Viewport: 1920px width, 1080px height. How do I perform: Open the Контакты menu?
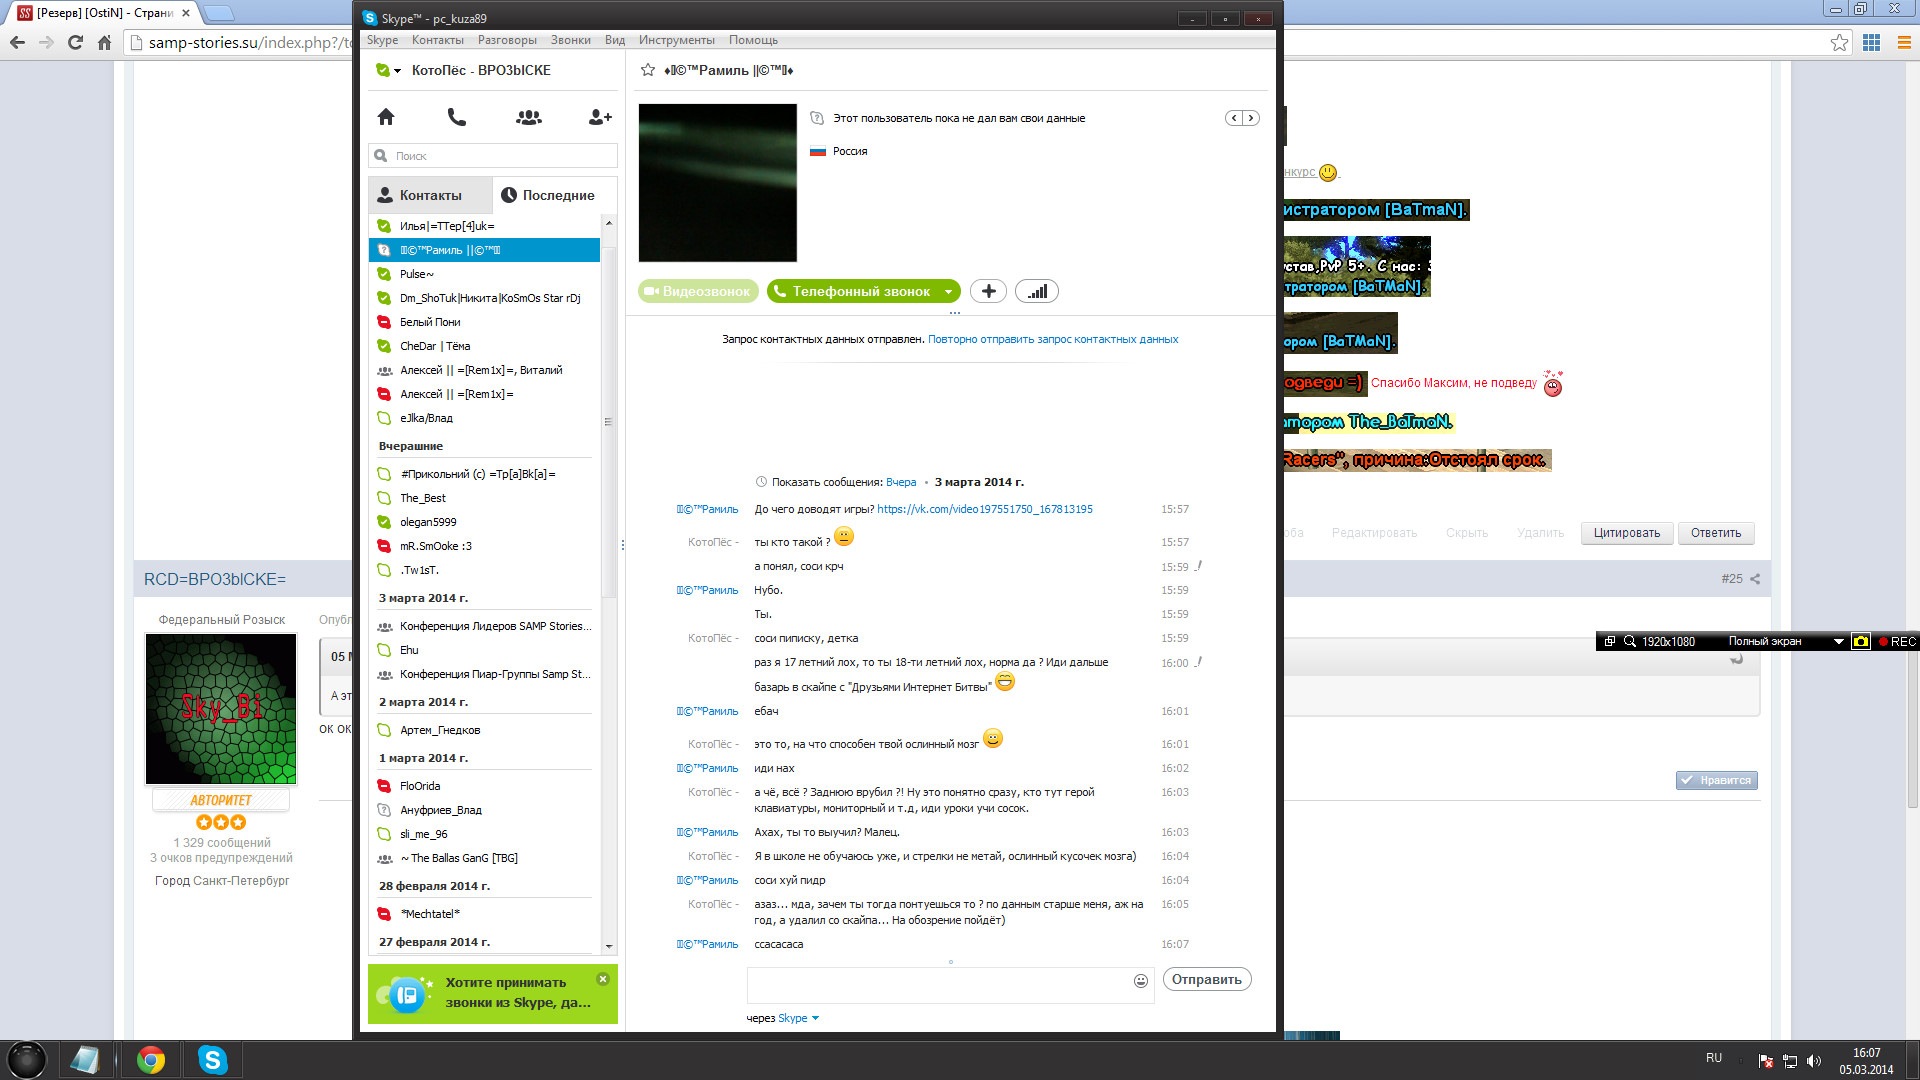(437, 40)
